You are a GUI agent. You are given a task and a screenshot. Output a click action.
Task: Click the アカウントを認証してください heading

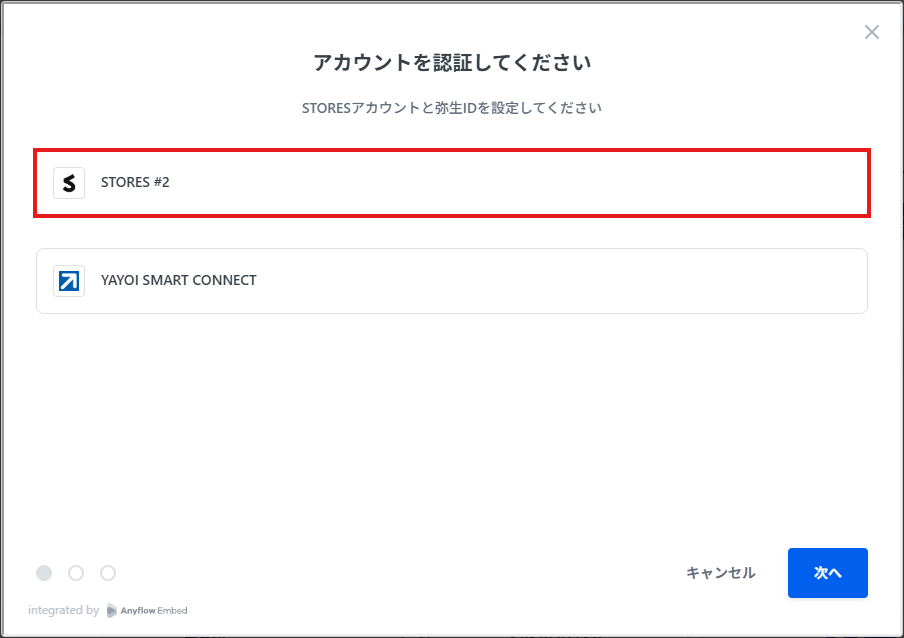452,62
